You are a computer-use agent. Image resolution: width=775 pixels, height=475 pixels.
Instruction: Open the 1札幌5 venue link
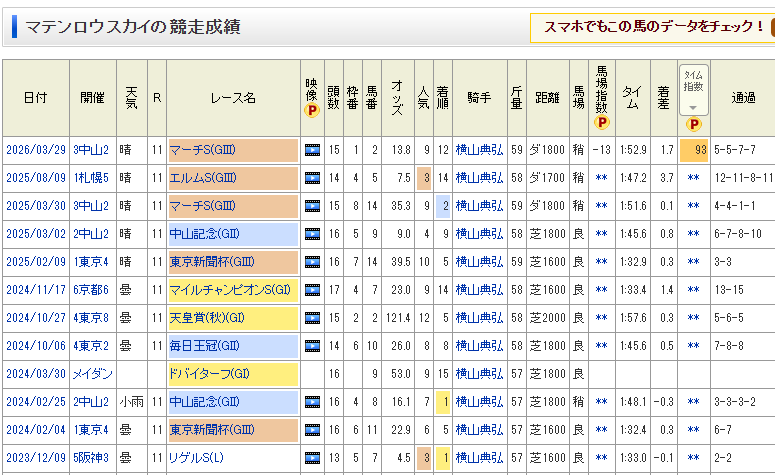coord(90,178)
